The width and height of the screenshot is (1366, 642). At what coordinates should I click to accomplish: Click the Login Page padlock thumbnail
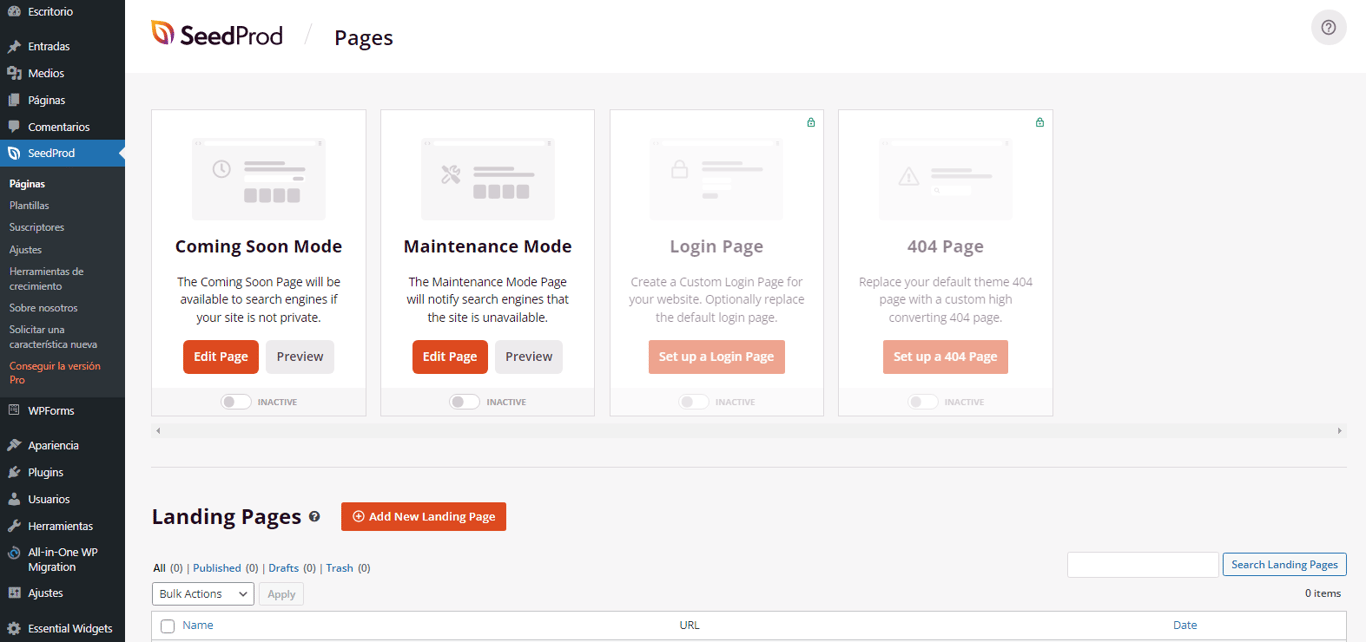coord(716,179)
